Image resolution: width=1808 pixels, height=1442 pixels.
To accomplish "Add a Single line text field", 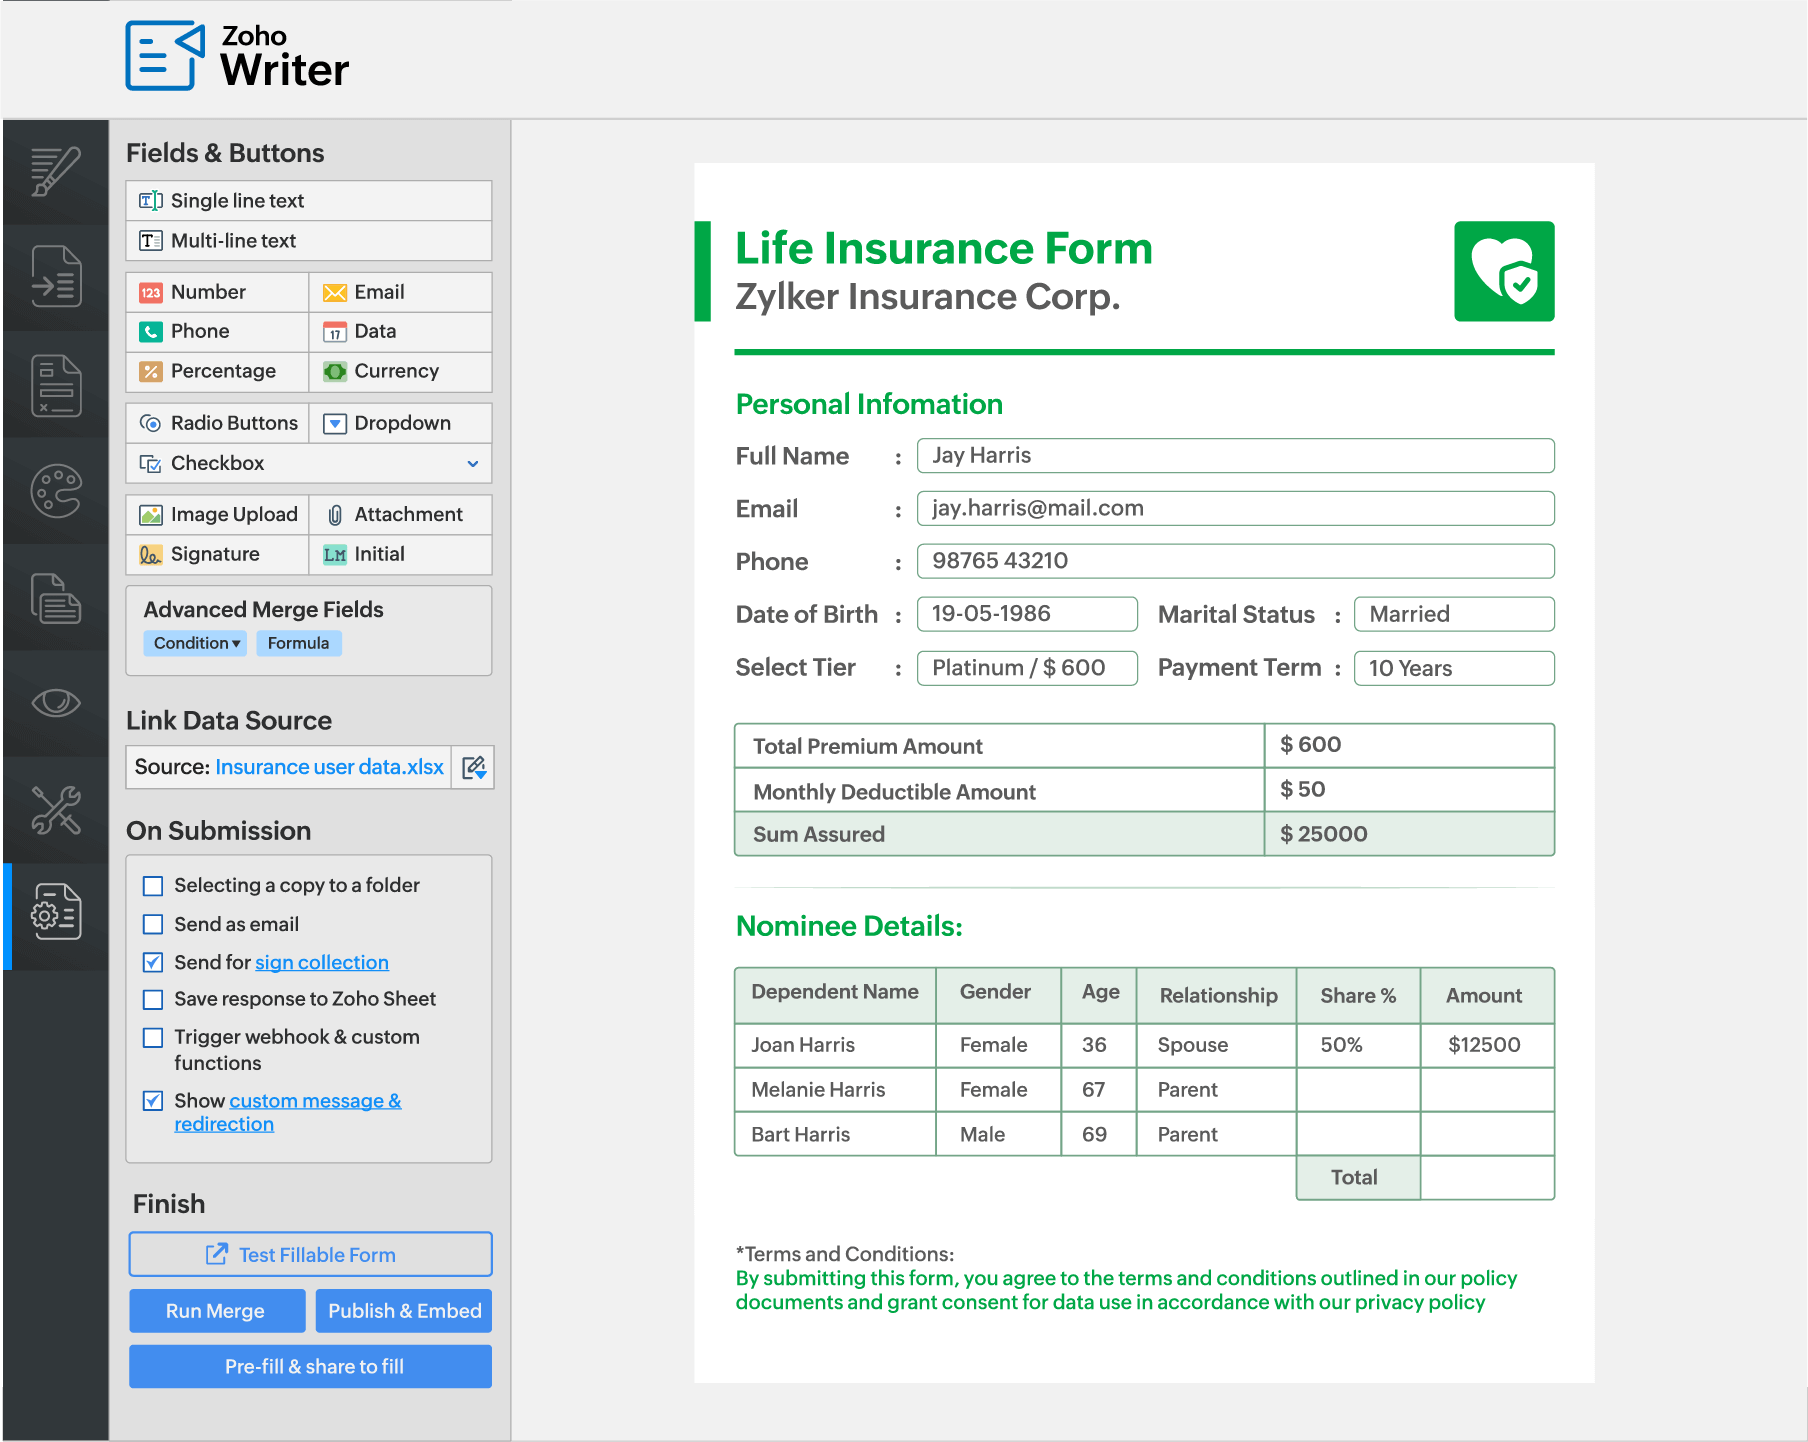I will point(309,201).
